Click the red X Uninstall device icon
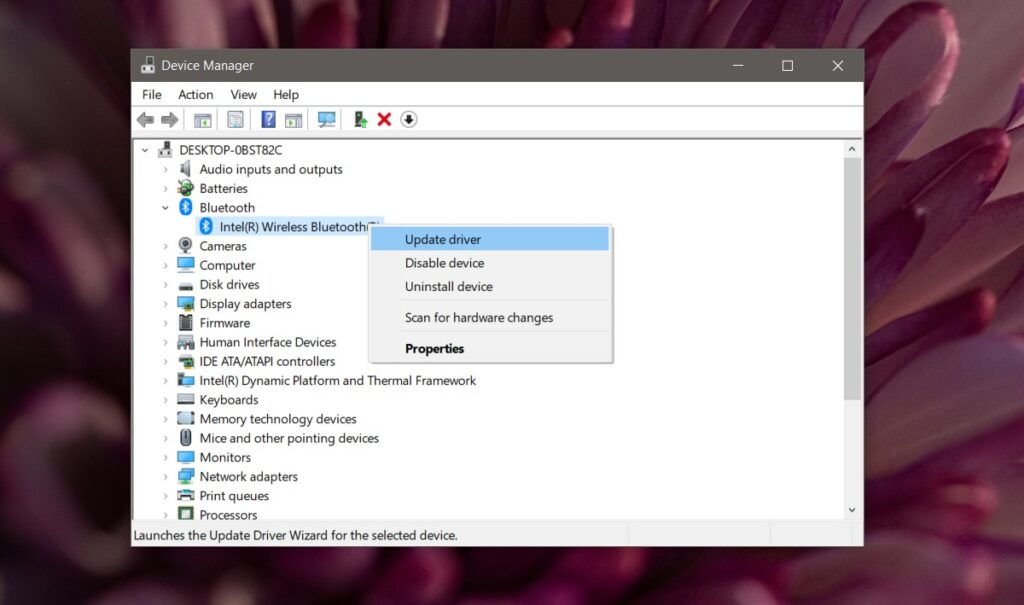1024x605 pixels. (x=384, y=120)
